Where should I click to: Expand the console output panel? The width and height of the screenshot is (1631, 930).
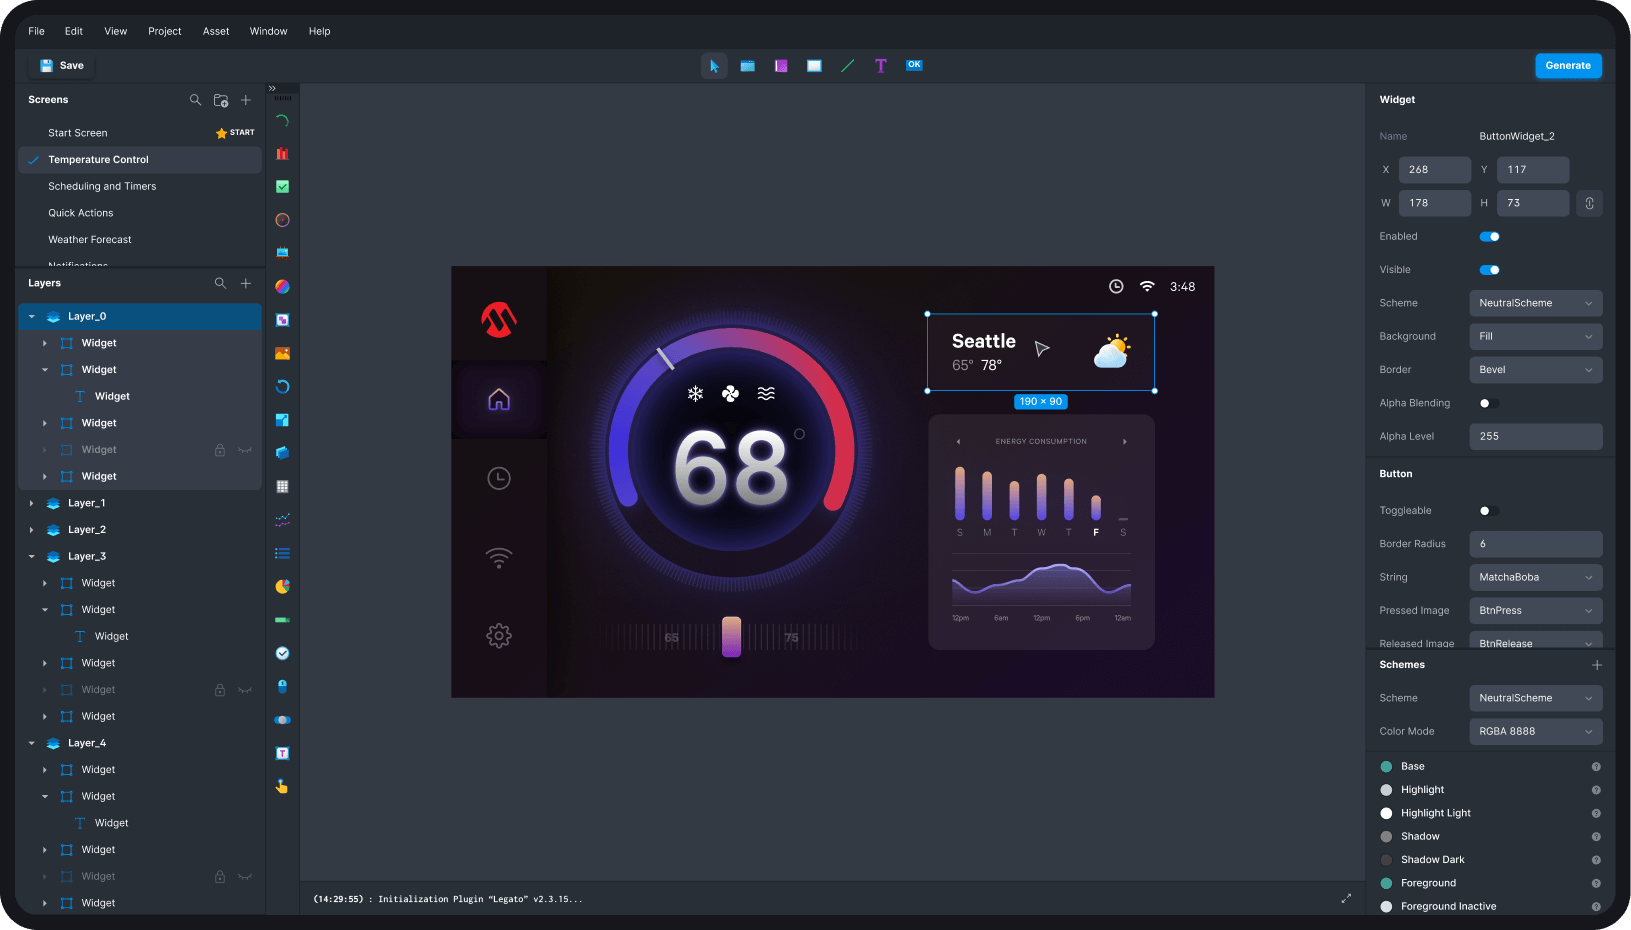click(x=1346, y=899)
